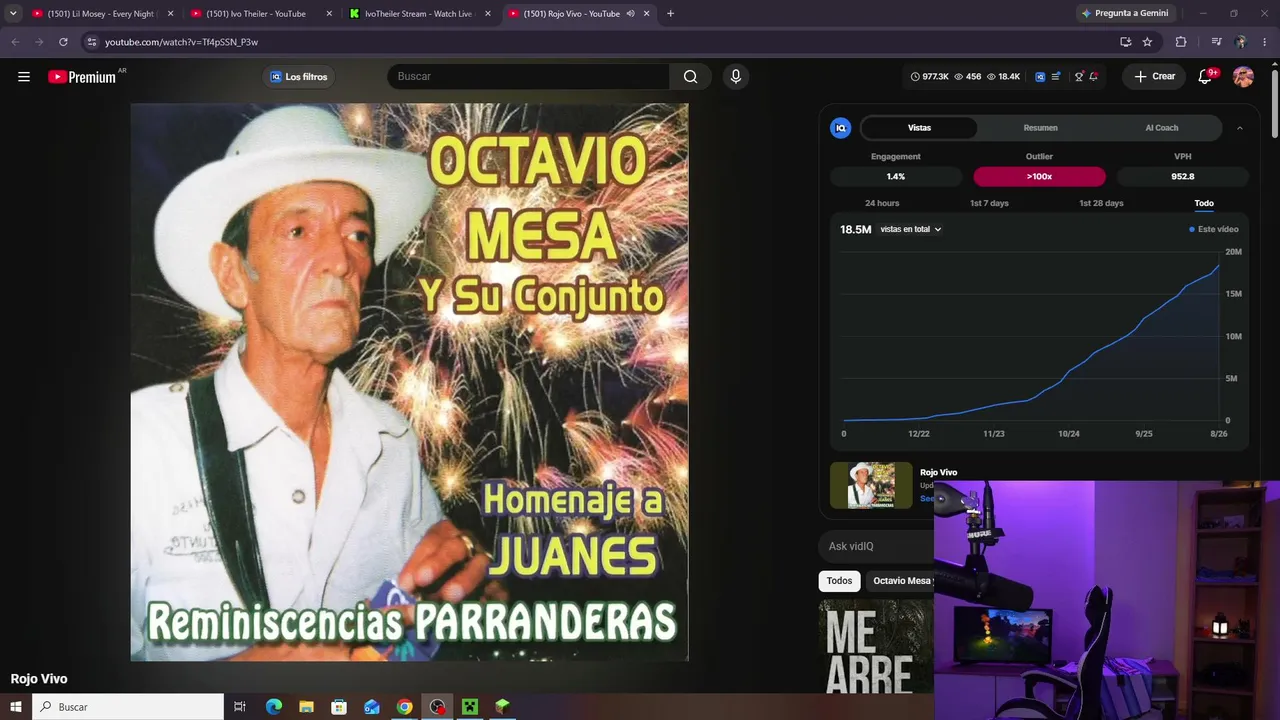Screen dimensions: 1280x720
Task: Click the Crear button
Action: (1154, 77)
